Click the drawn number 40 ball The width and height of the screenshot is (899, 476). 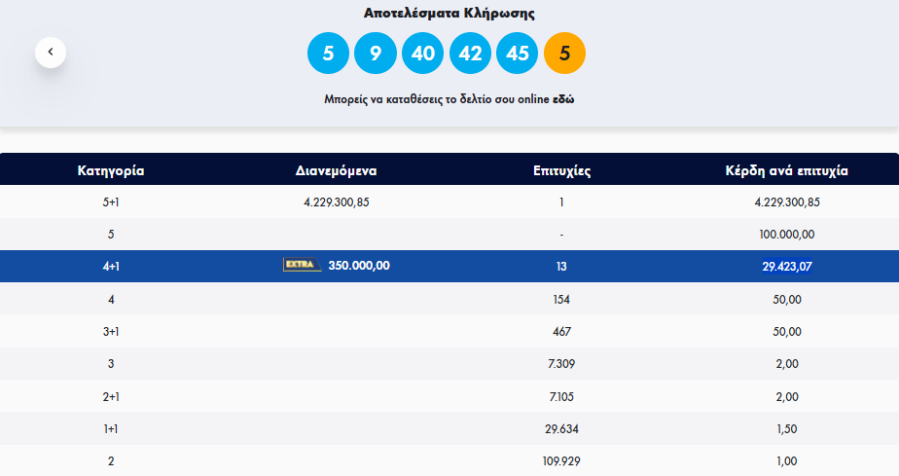[422, 53]
